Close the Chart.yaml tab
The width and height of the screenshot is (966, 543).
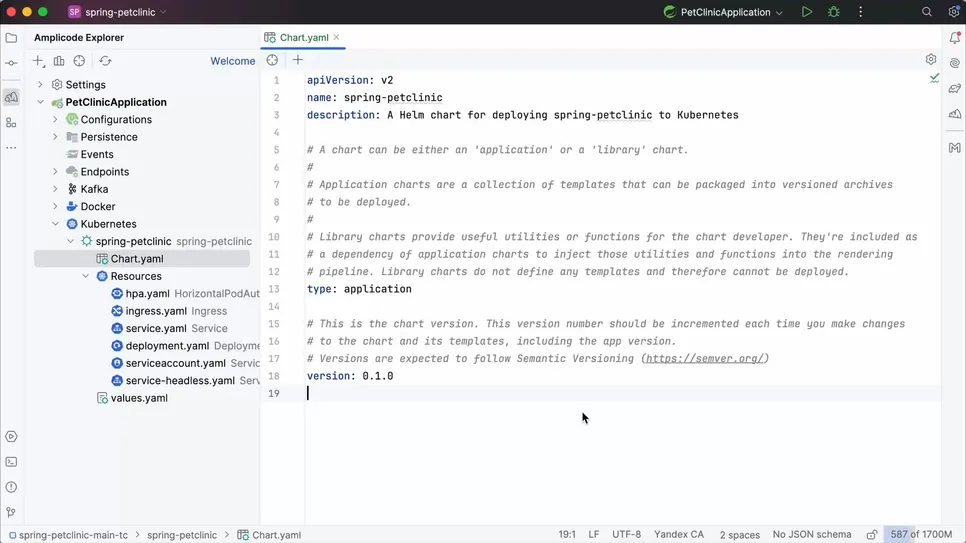[336, 37]
